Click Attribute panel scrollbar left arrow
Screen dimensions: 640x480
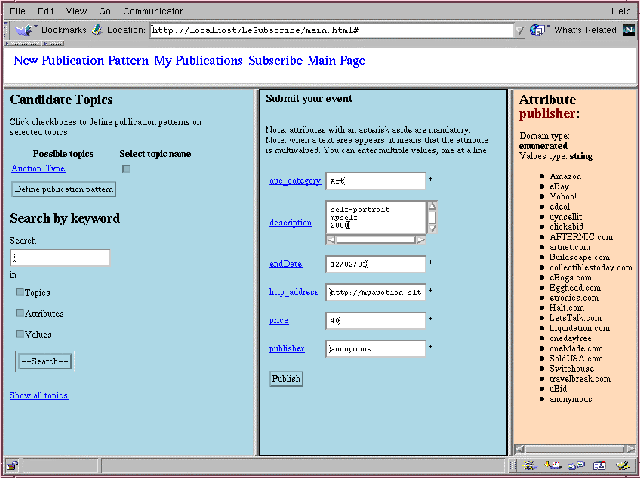click(x=520, y=449)
